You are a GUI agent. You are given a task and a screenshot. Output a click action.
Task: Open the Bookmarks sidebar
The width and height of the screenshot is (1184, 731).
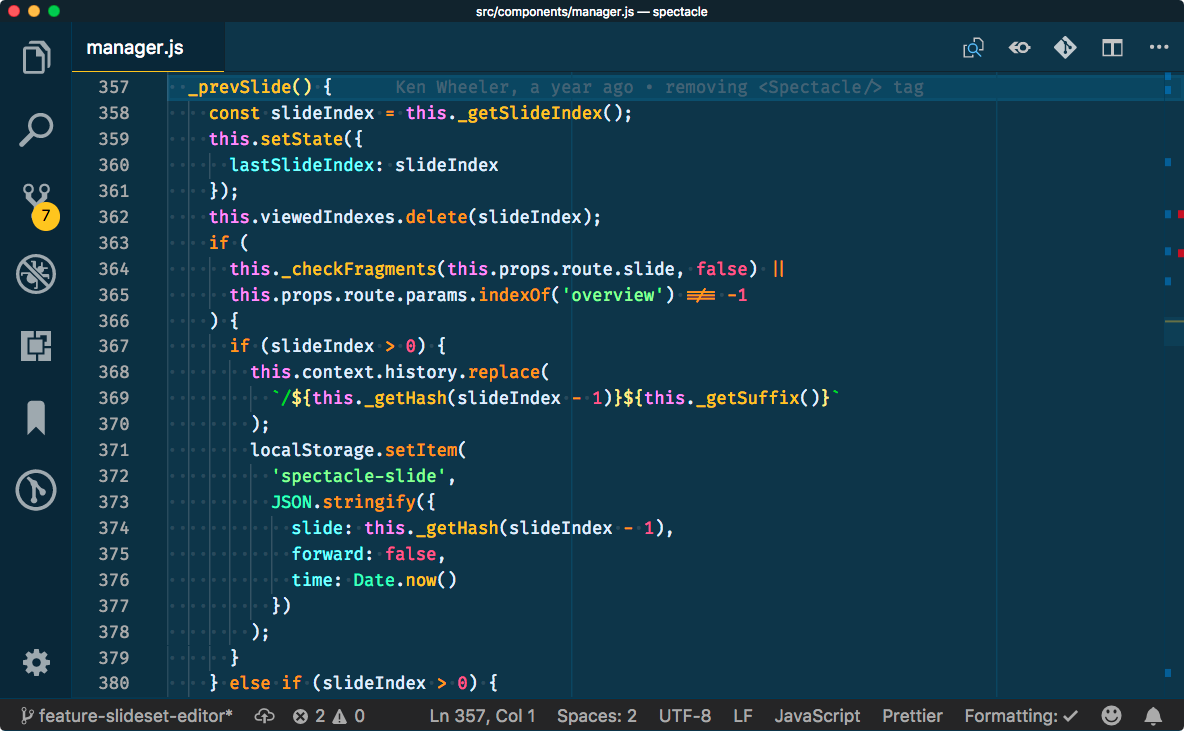click(36, 418)
